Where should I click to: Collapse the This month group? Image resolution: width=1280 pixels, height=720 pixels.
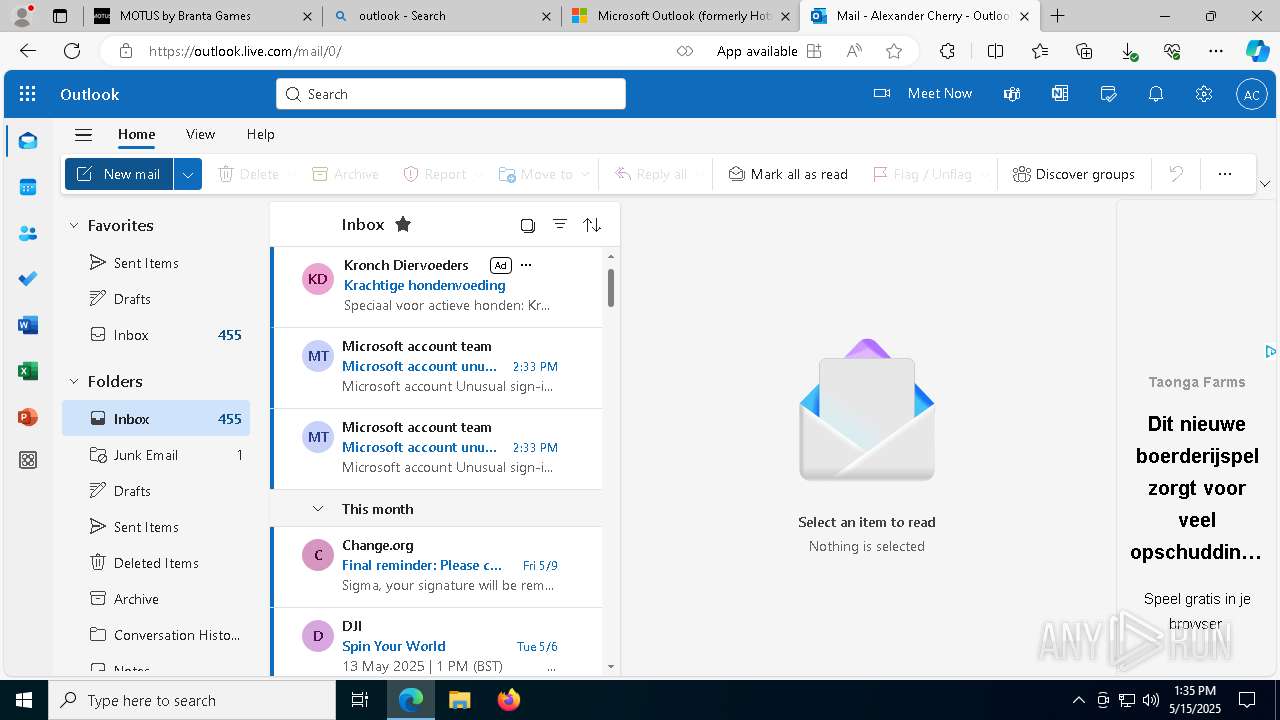point(318,509)
